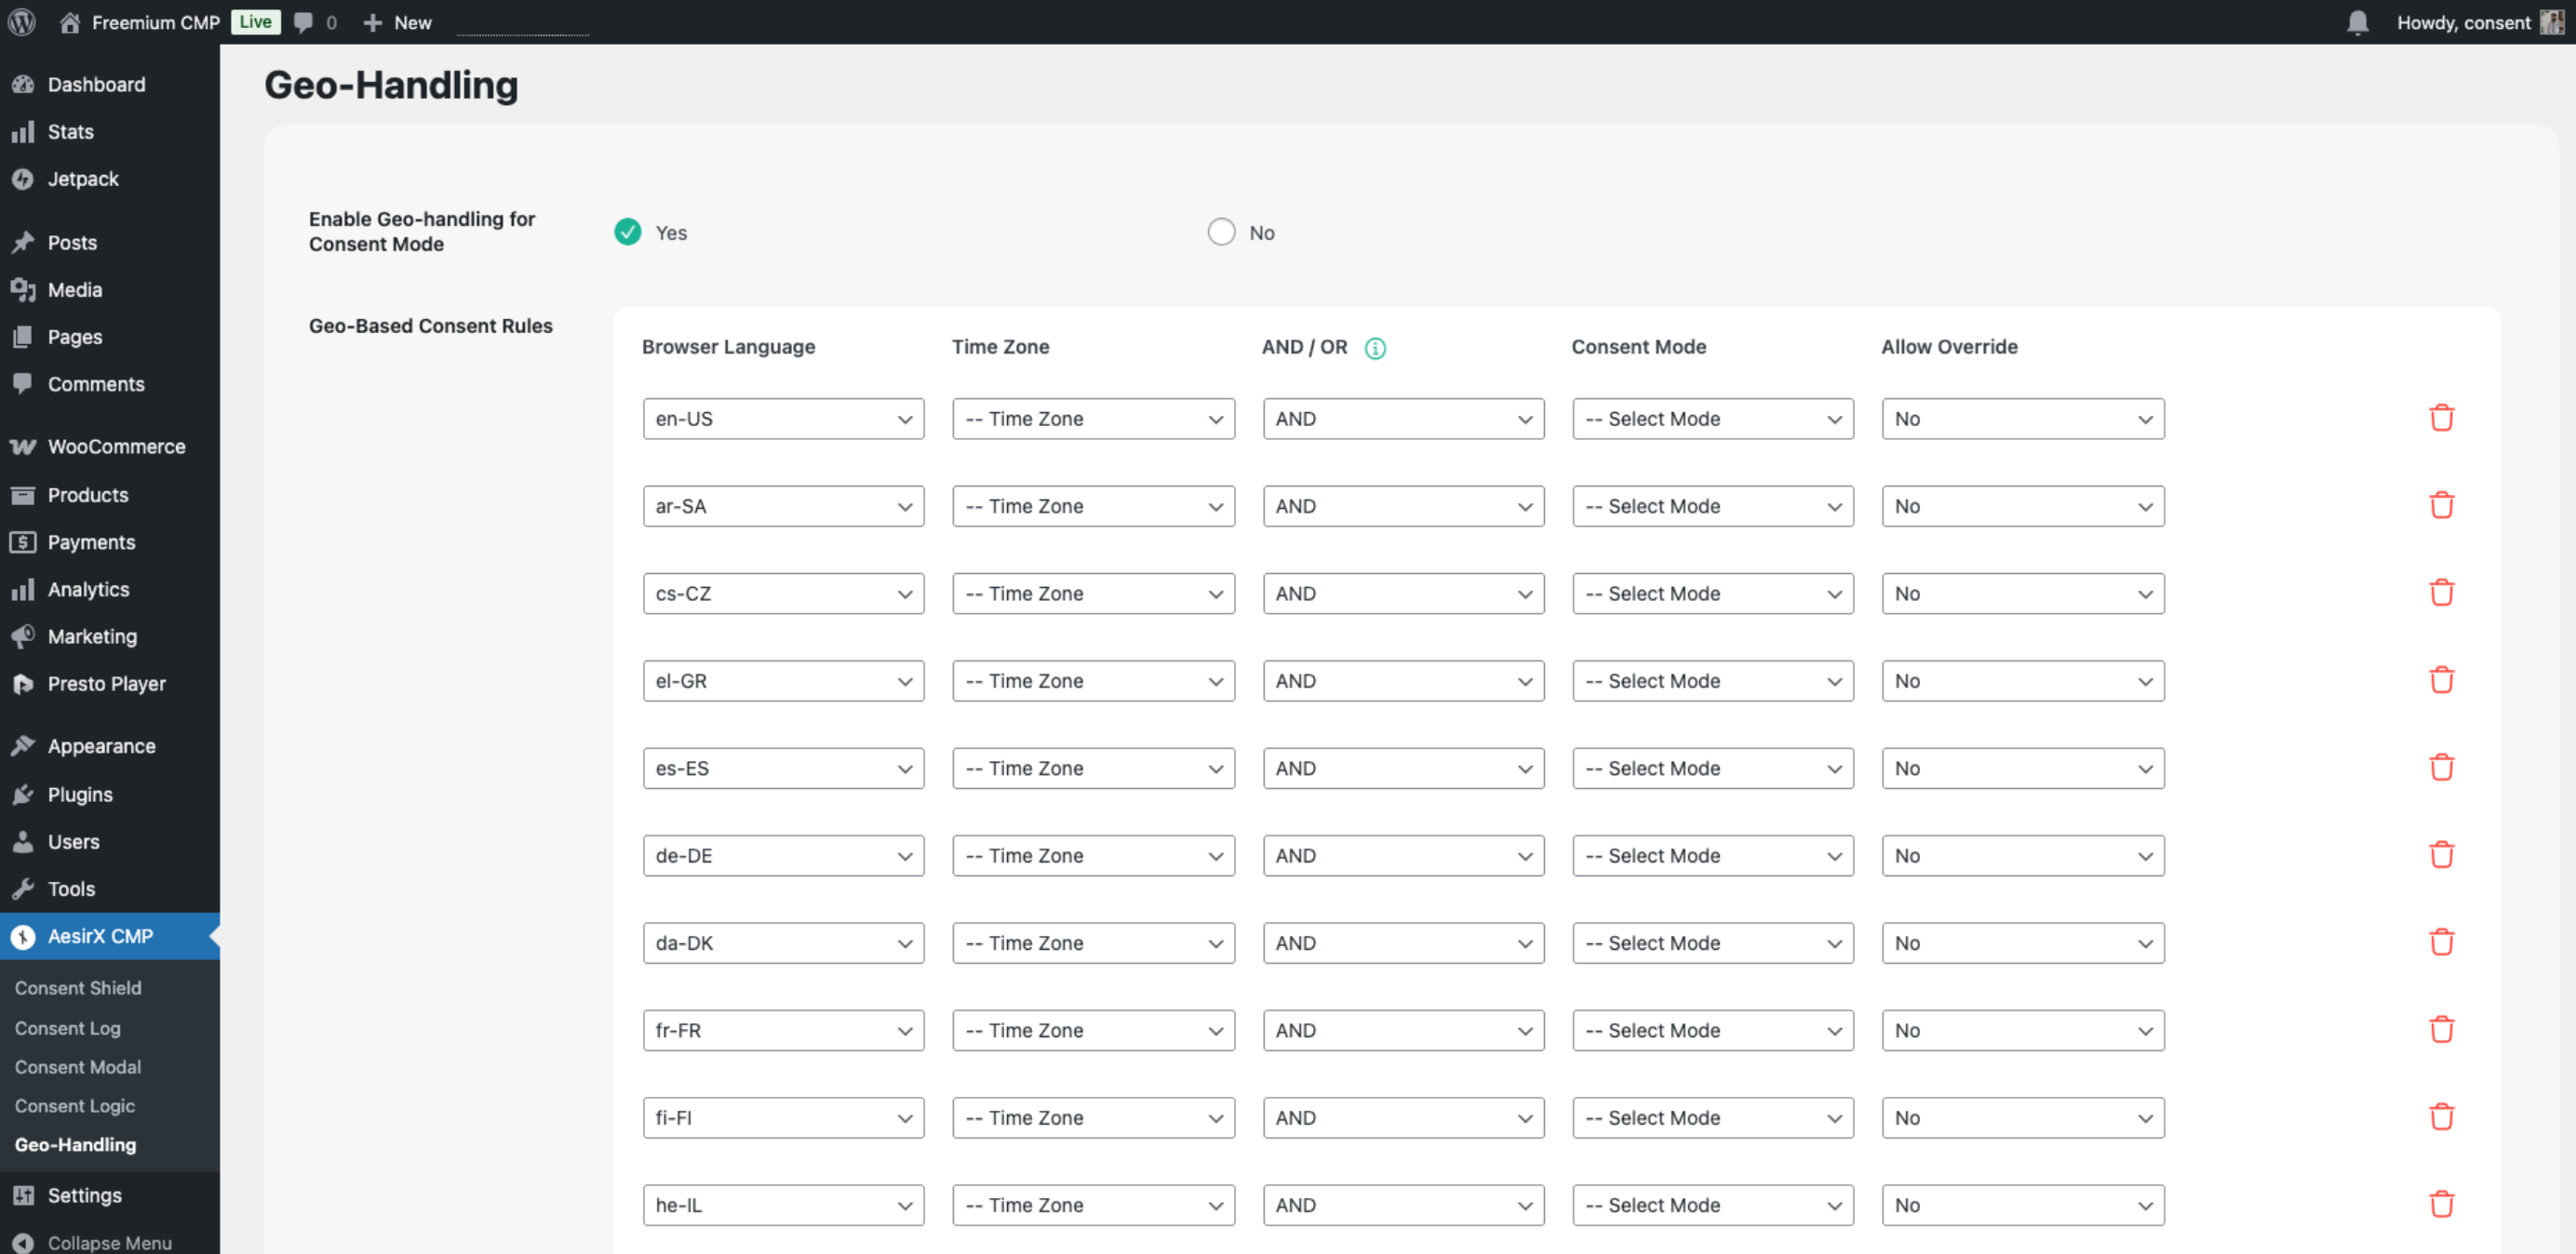Click the info icon next to AND / OR

(1375, 348)
